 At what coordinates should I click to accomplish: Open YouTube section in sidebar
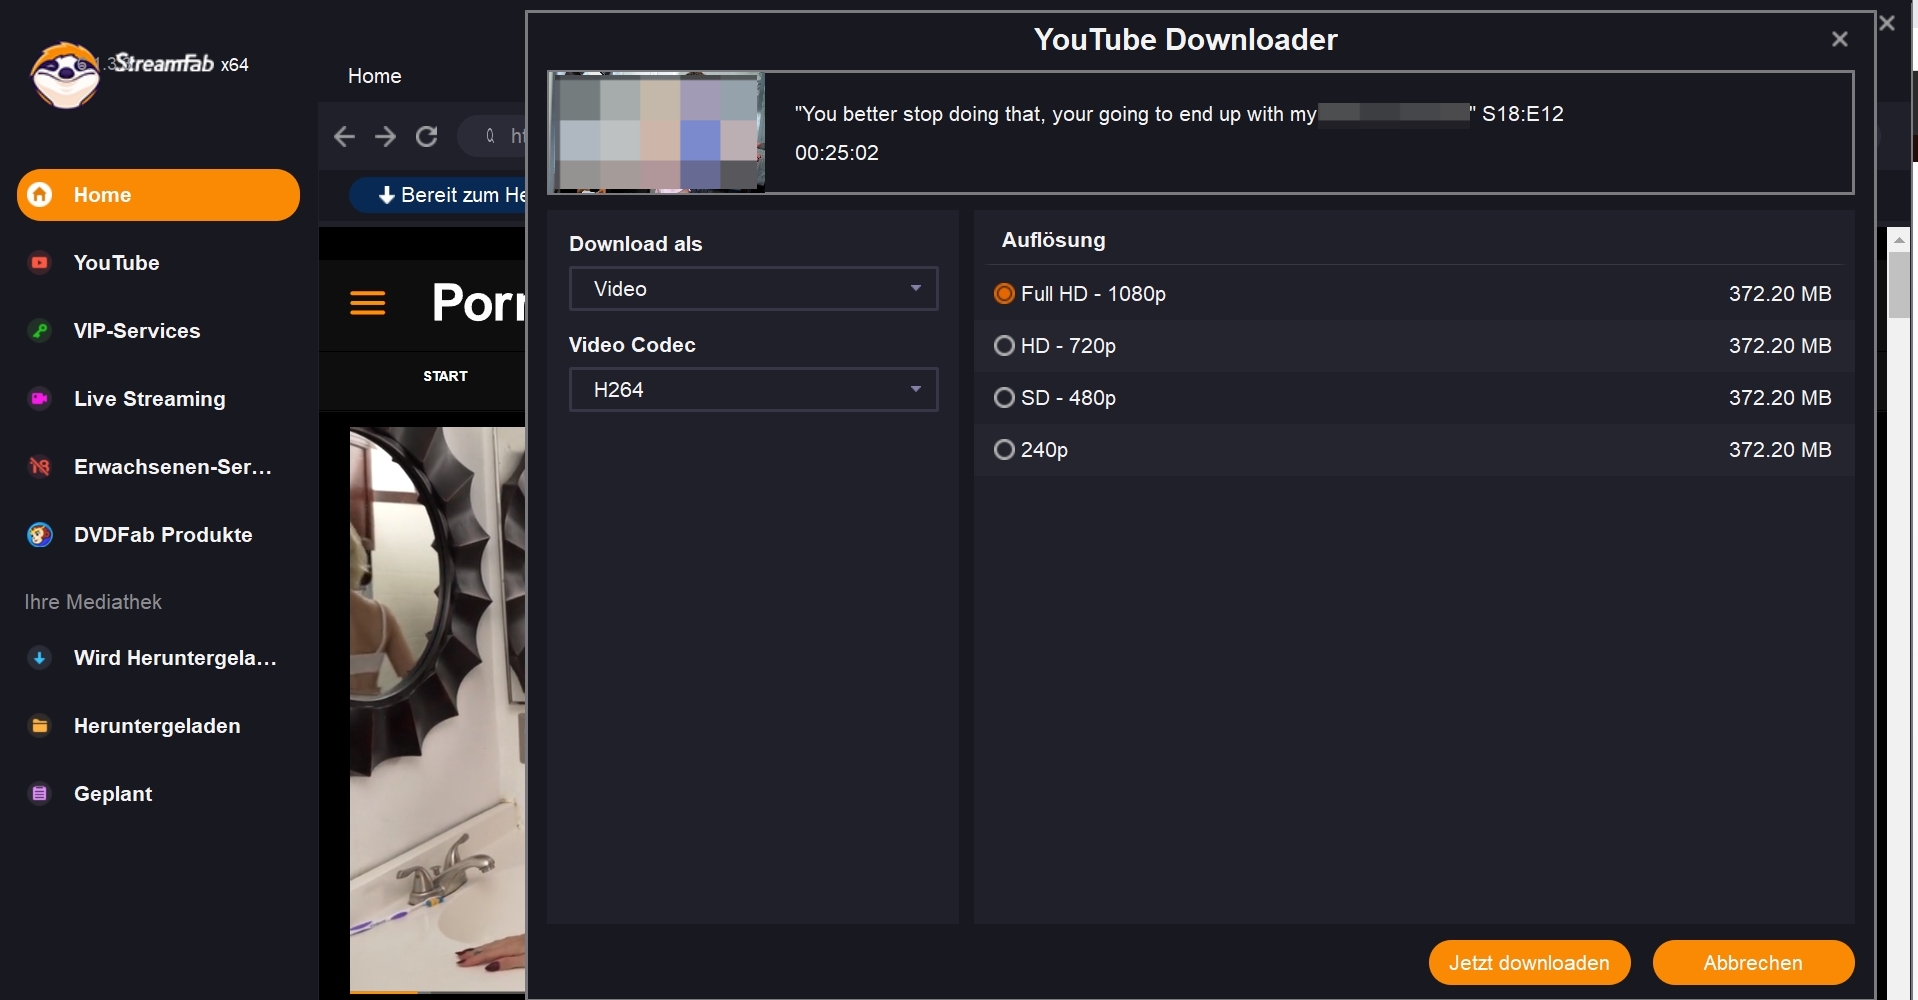coord(158,263)
